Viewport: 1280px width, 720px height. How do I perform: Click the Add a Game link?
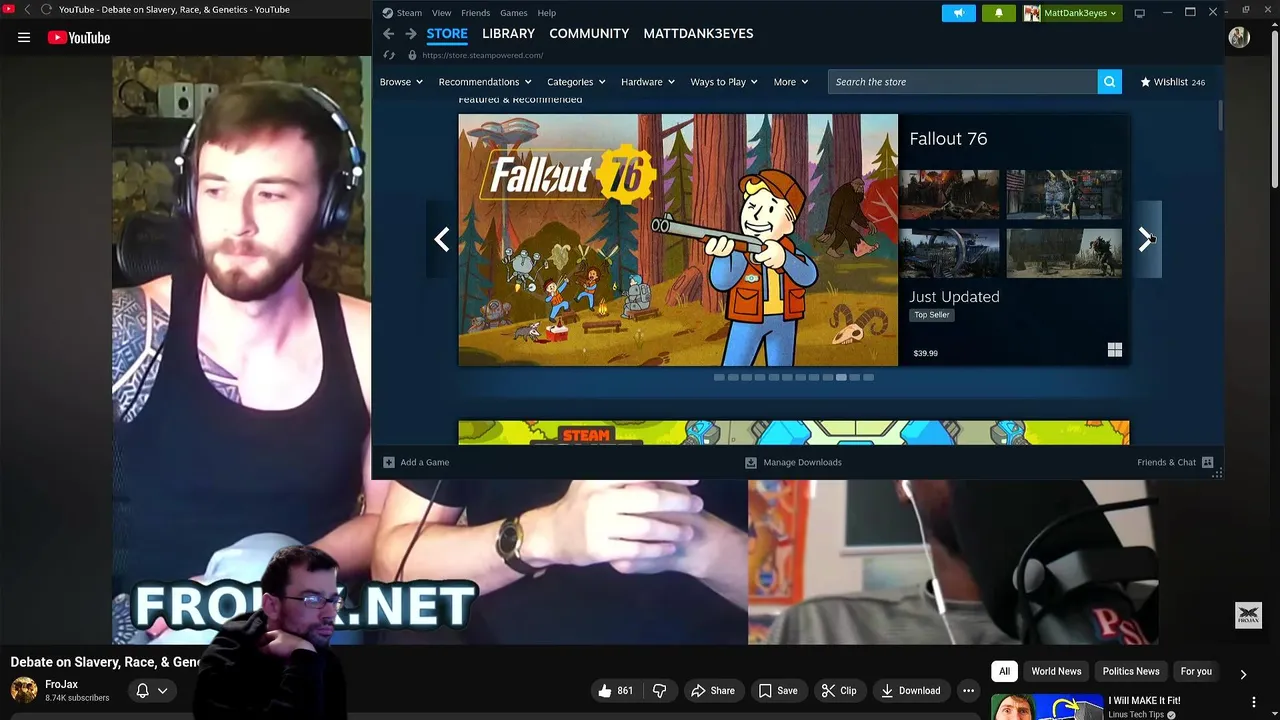point(424,462)
